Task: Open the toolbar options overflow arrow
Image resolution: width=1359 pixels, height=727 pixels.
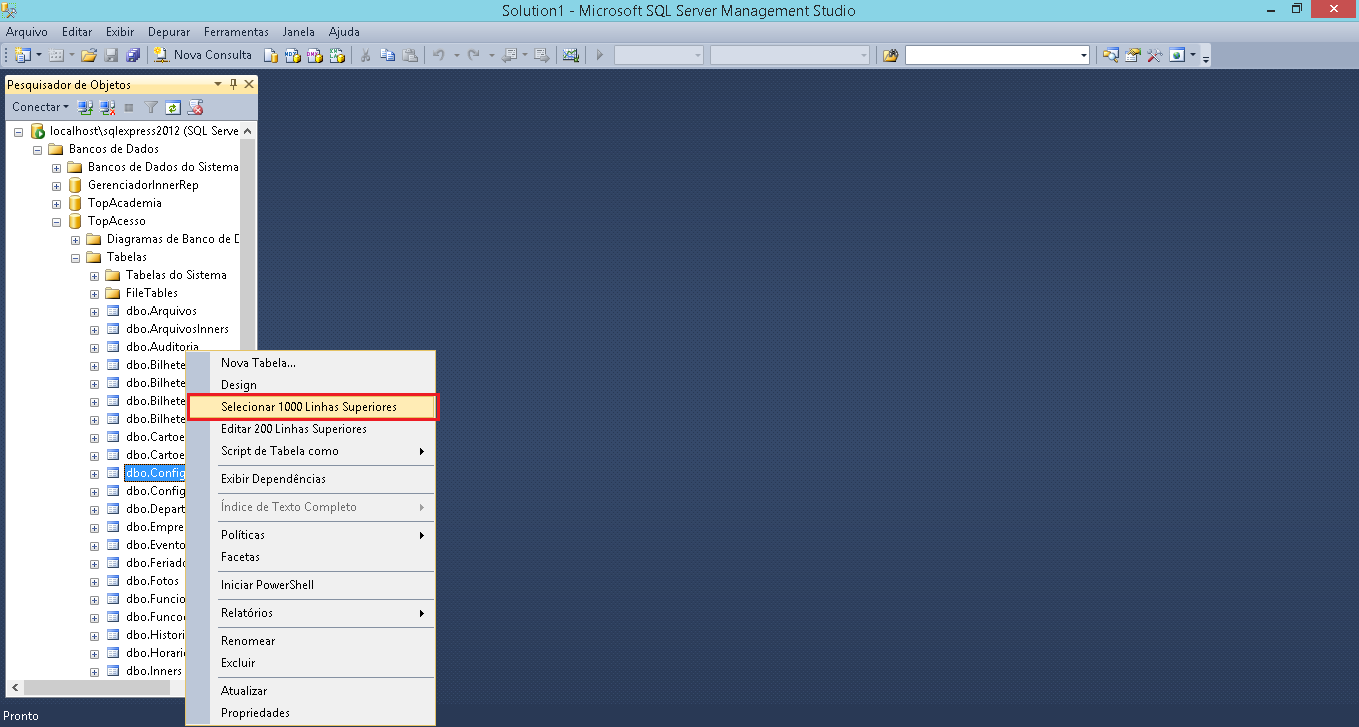Action: [x=1206, y=57]
